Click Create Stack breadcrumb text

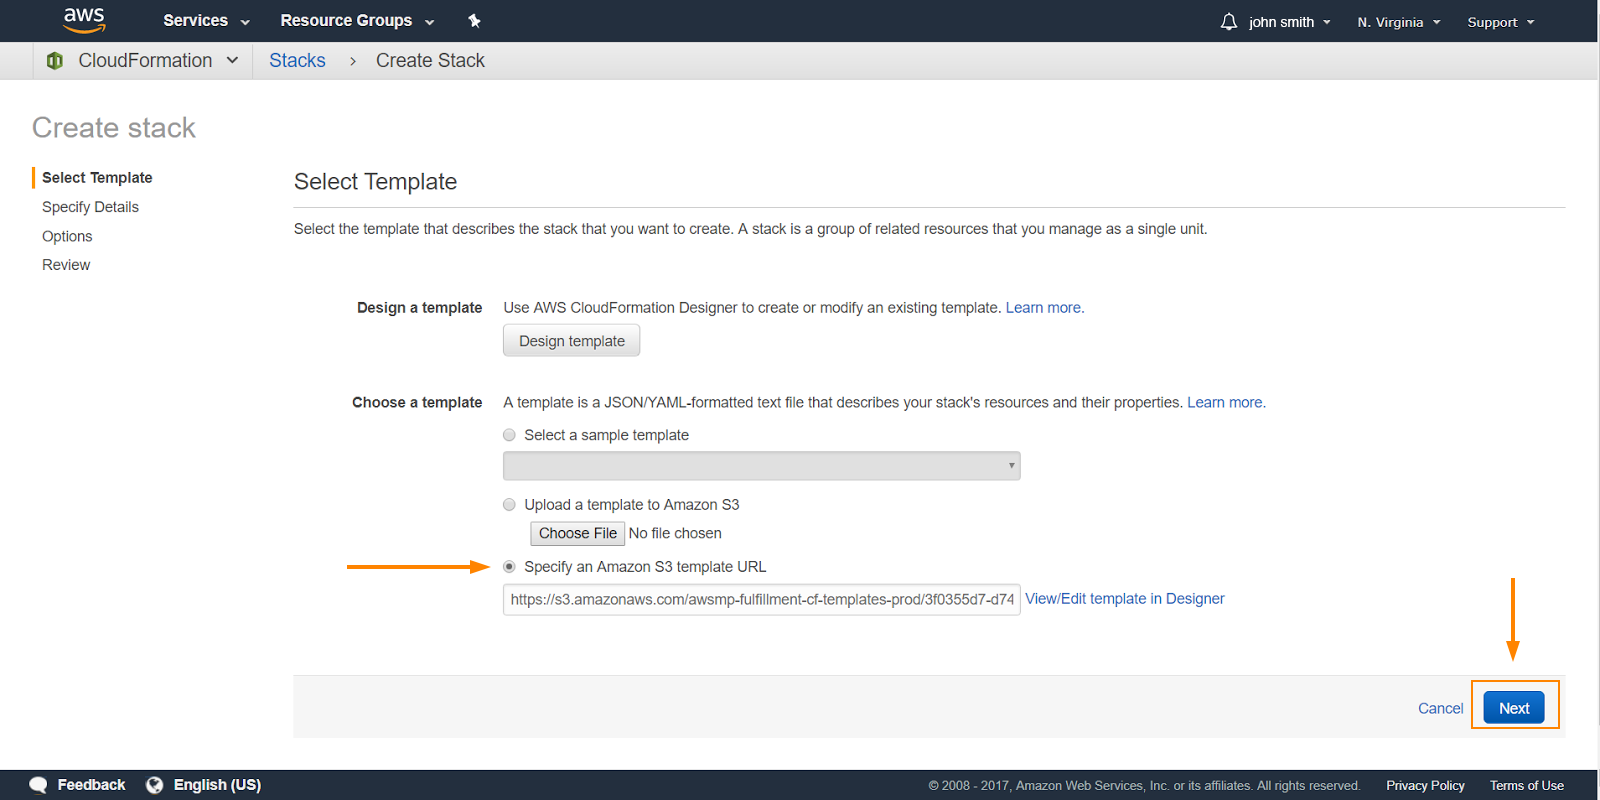pos(430,61)
